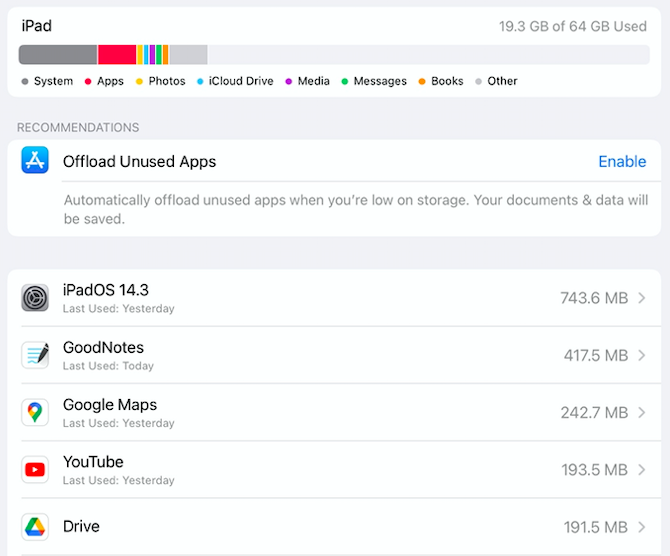Click the gray System segment of storage bar
The height and width of the screenshot is (556, 670).
point(58,55)
